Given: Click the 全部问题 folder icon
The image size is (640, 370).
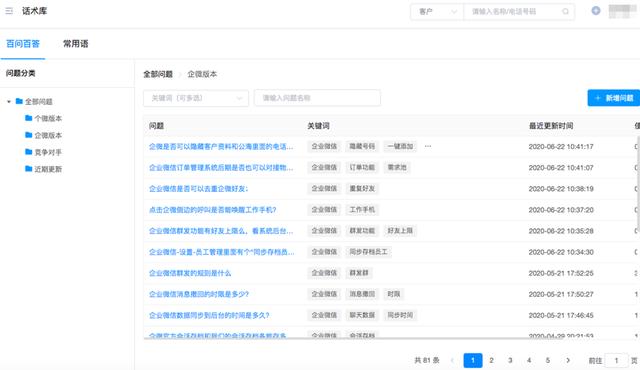Looking at the screenshot, I should tap(19, 101).
